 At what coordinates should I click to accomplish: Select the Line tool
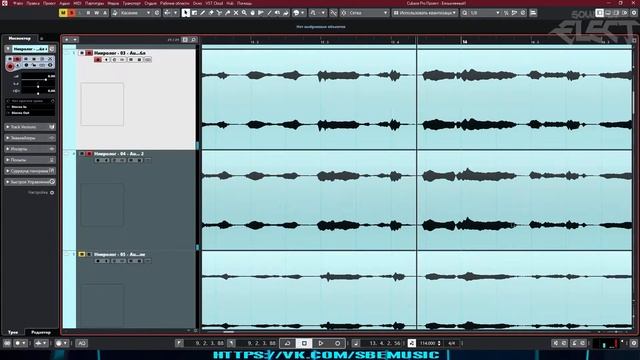(x=269, y=13)
